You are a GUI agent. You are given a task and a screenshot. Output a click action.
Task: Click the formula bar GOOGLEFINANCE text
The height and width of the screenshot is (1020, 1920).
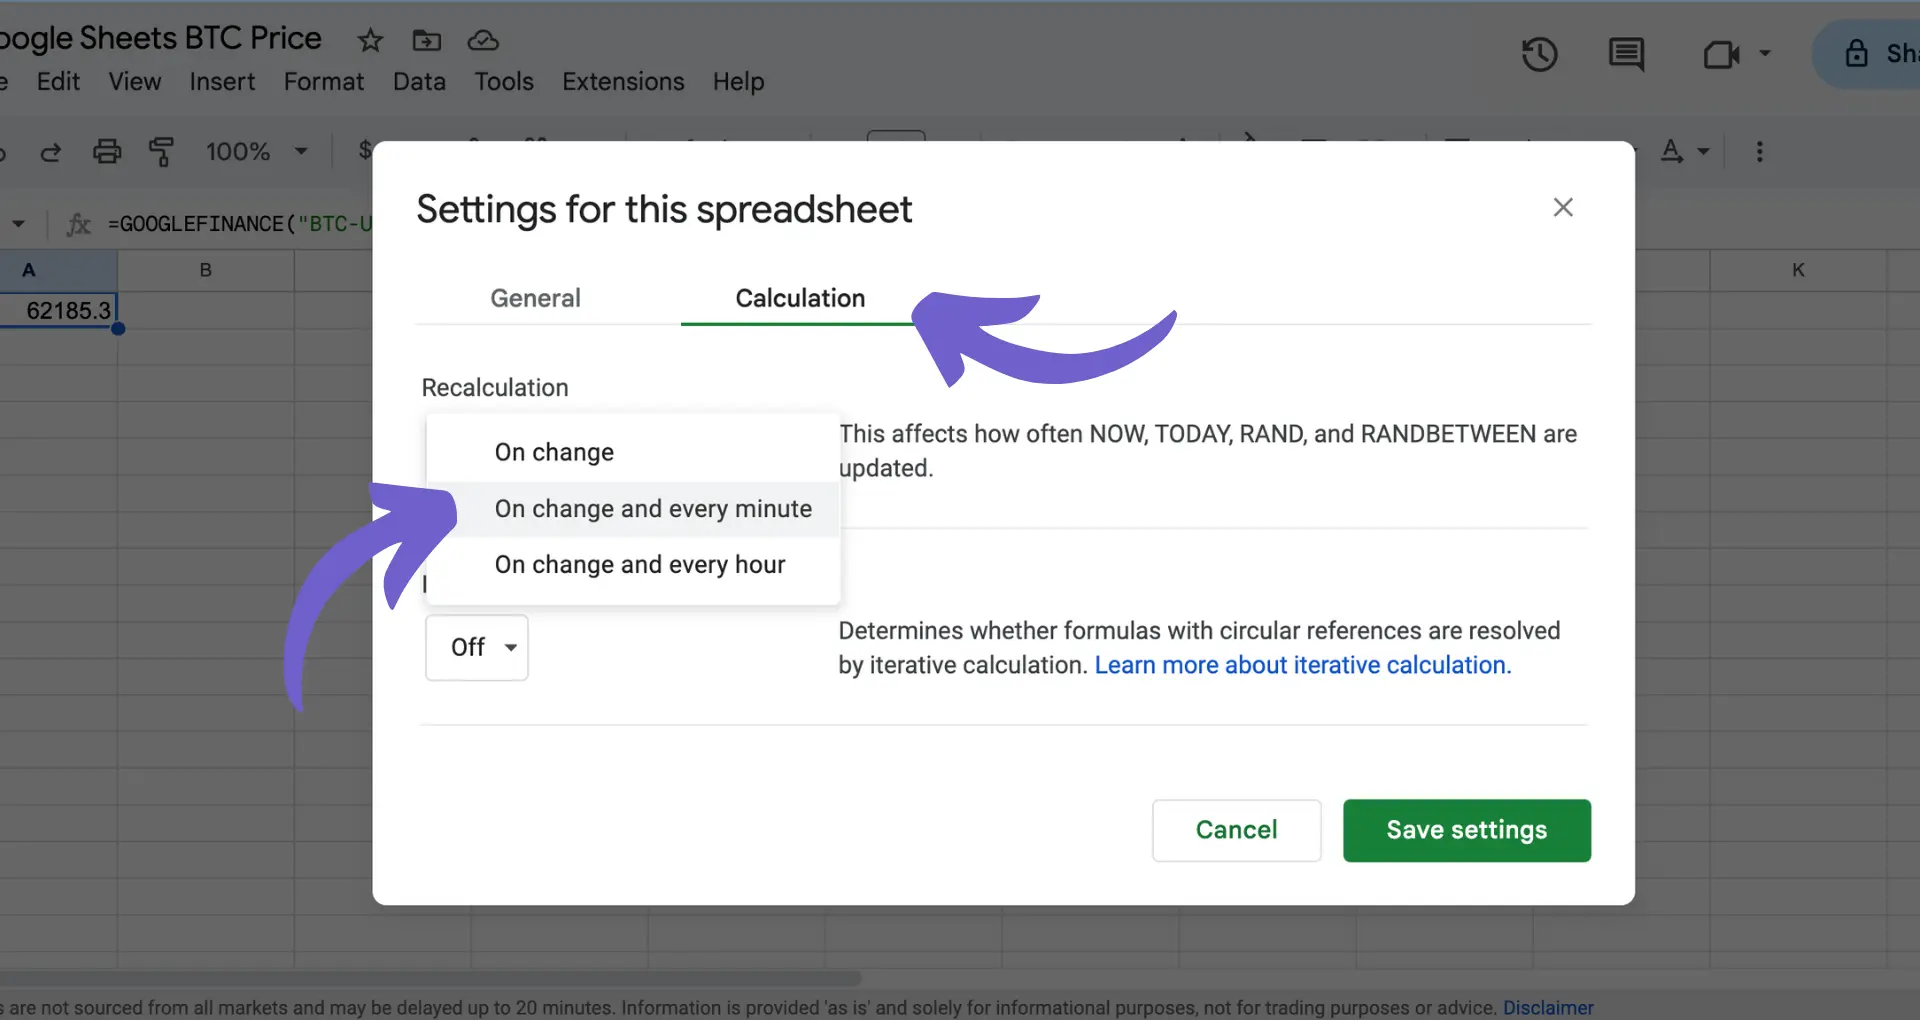click(240, 224)
